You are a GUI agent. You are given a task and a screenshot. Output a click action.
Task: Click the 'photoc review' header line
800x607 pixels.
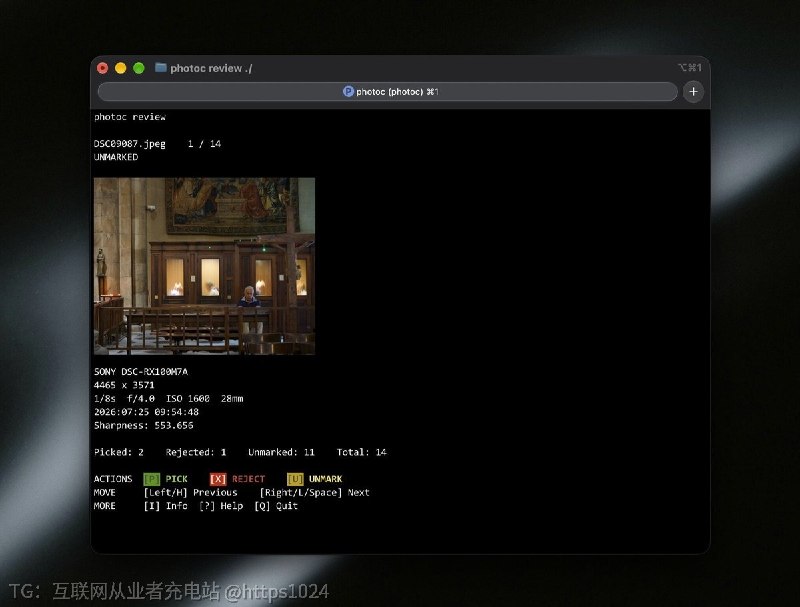click(x=130, y=117)
